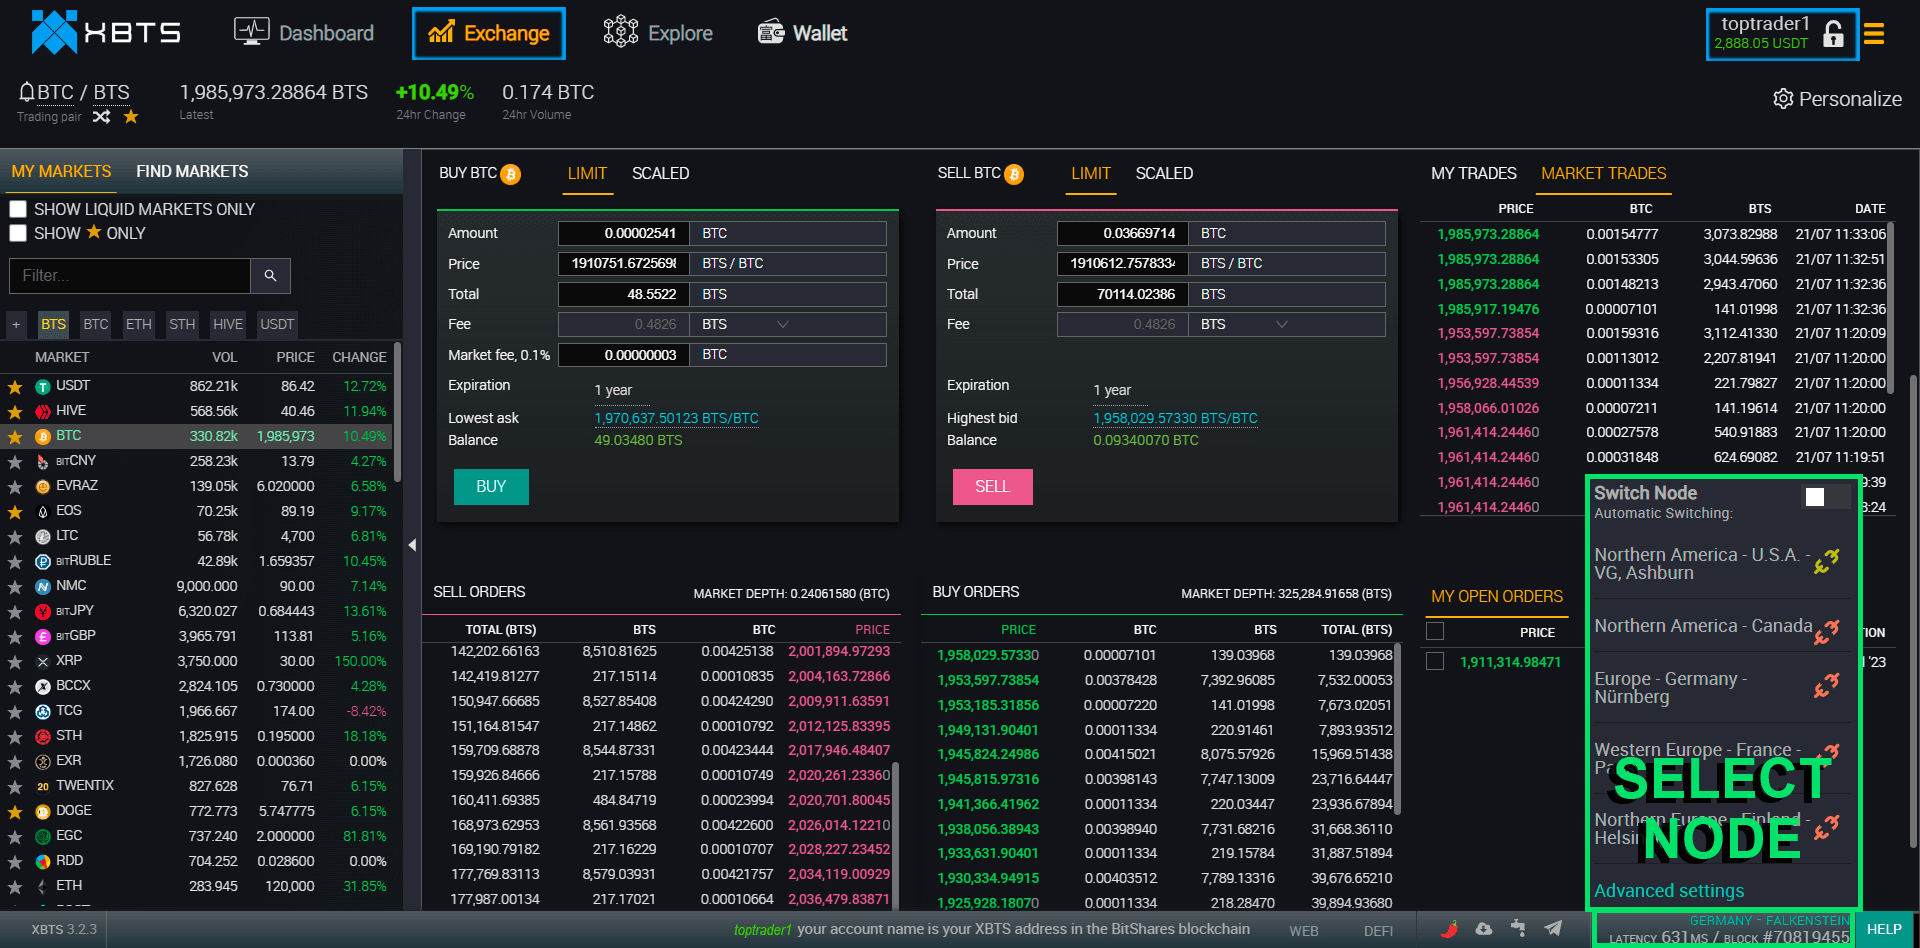This screenshot has height=948, width=1920.
Task: Open the BTS quote asset selector in pair title
Action: coord(111,92)
